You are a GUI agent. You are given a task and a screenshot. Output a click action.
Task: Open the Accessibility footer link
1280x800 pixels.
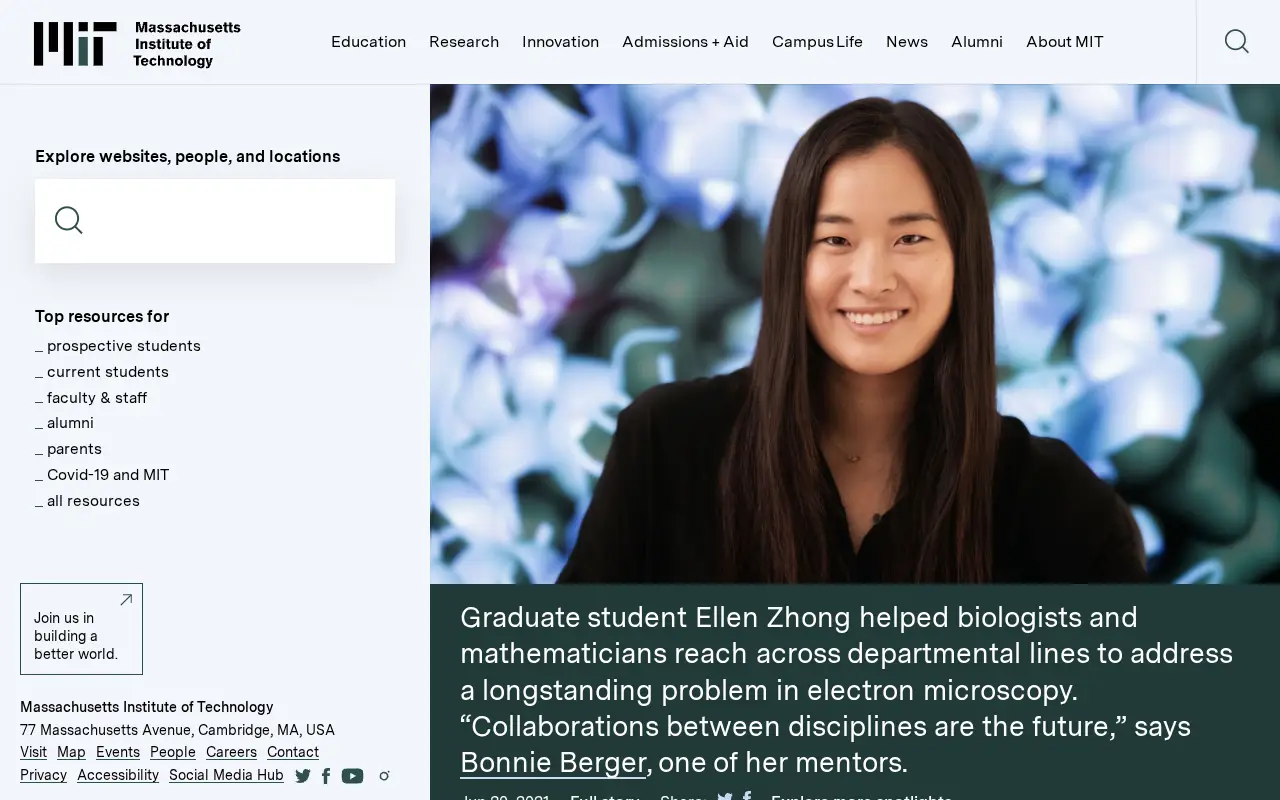pyautogui.click(x=118, y=775)
